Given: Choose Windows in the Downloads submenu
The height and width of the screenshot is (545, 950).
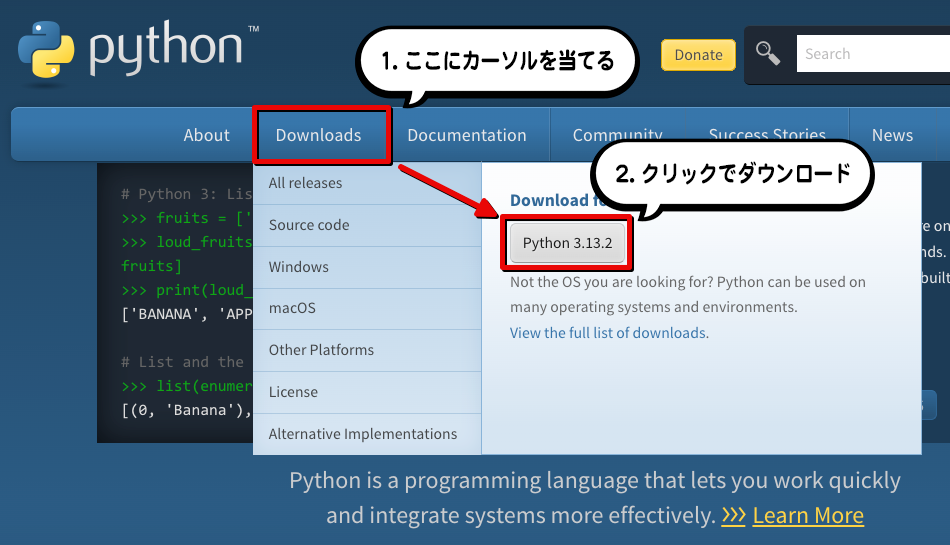Looking at the screenshot, I should [367, 267].
